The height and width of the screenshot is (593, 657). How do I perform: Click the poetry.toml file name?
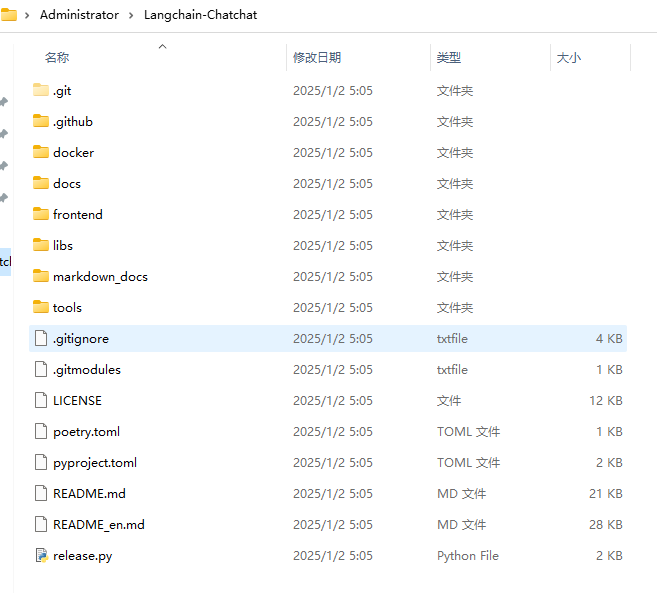point(86,432)
